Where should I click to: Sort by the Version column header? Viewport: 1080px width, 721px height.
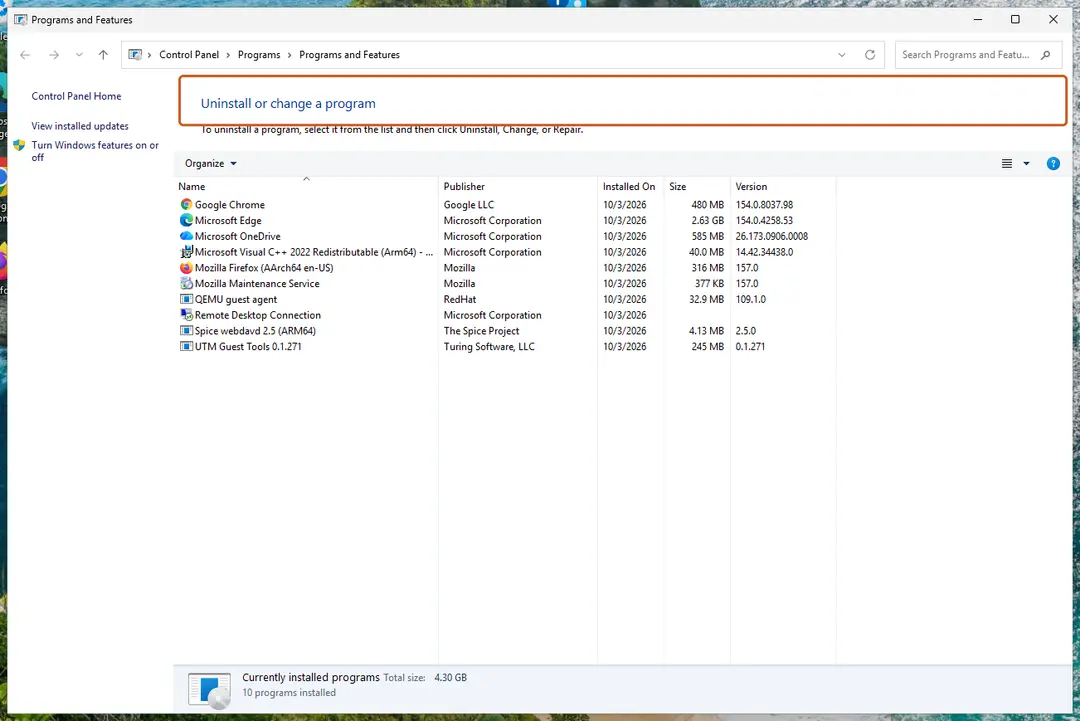pos(783,186)
